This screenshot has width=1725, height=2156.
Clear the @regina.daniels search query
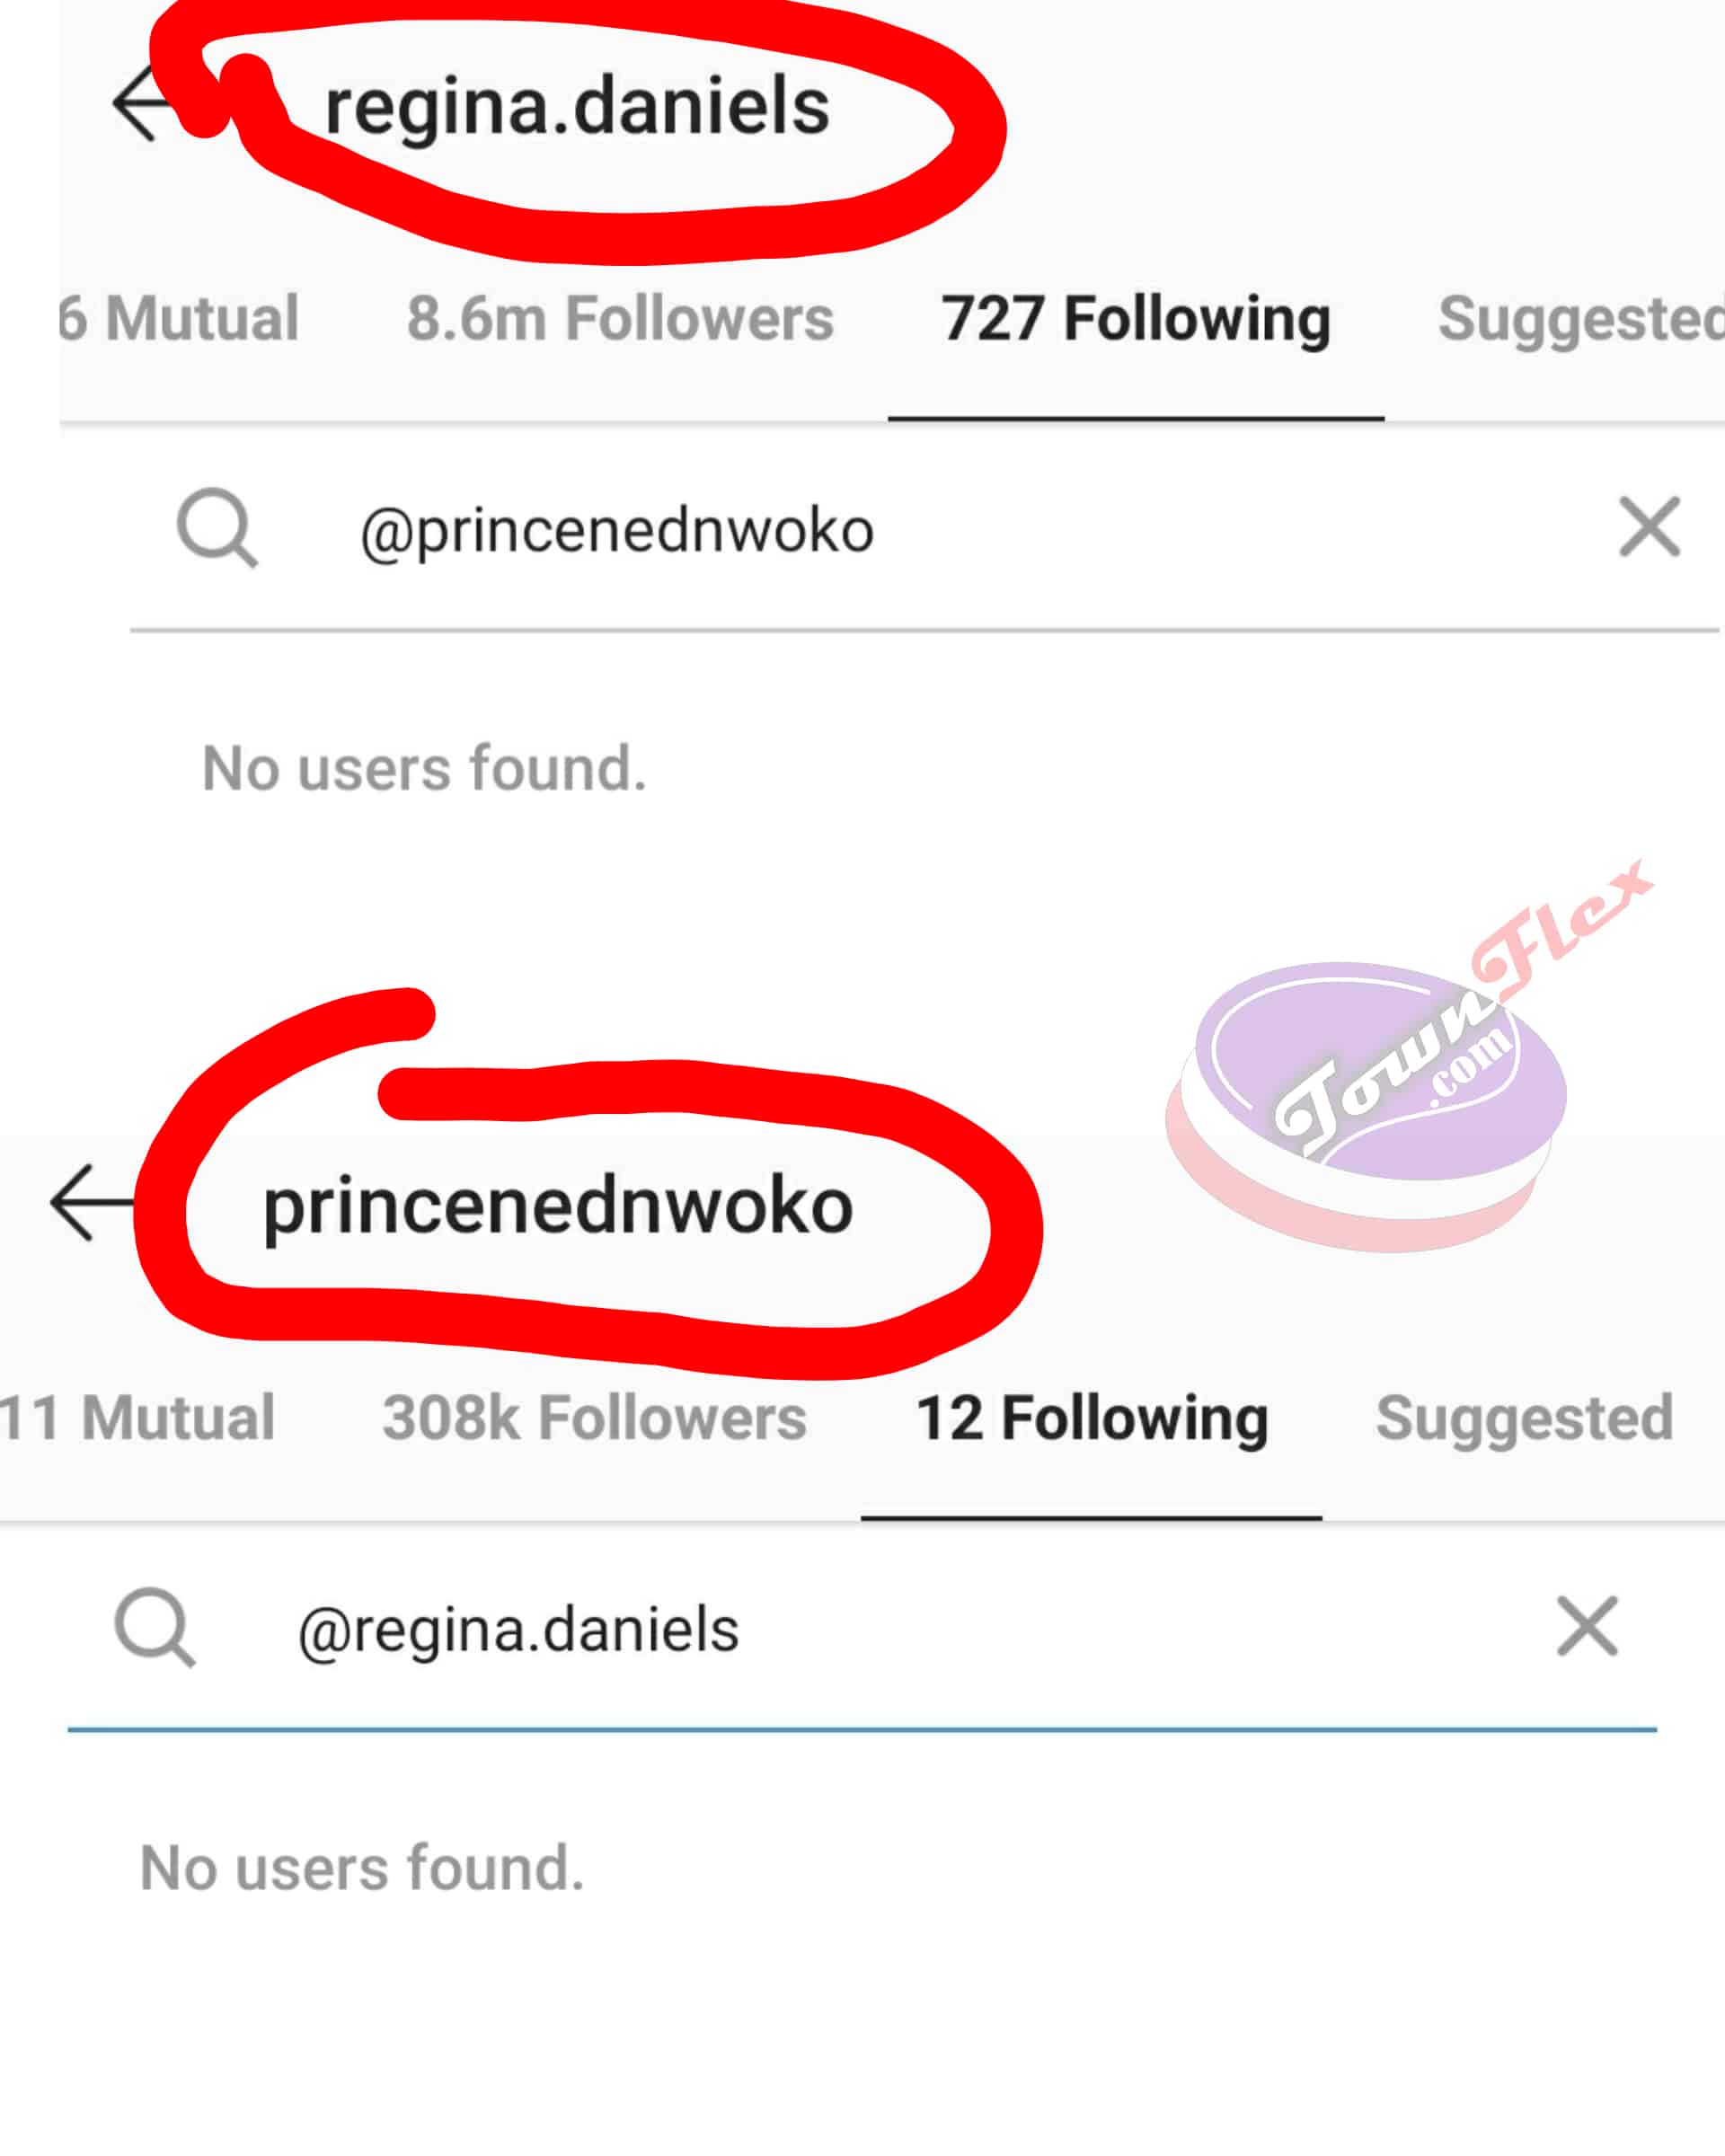(x=1587, y=1626)
